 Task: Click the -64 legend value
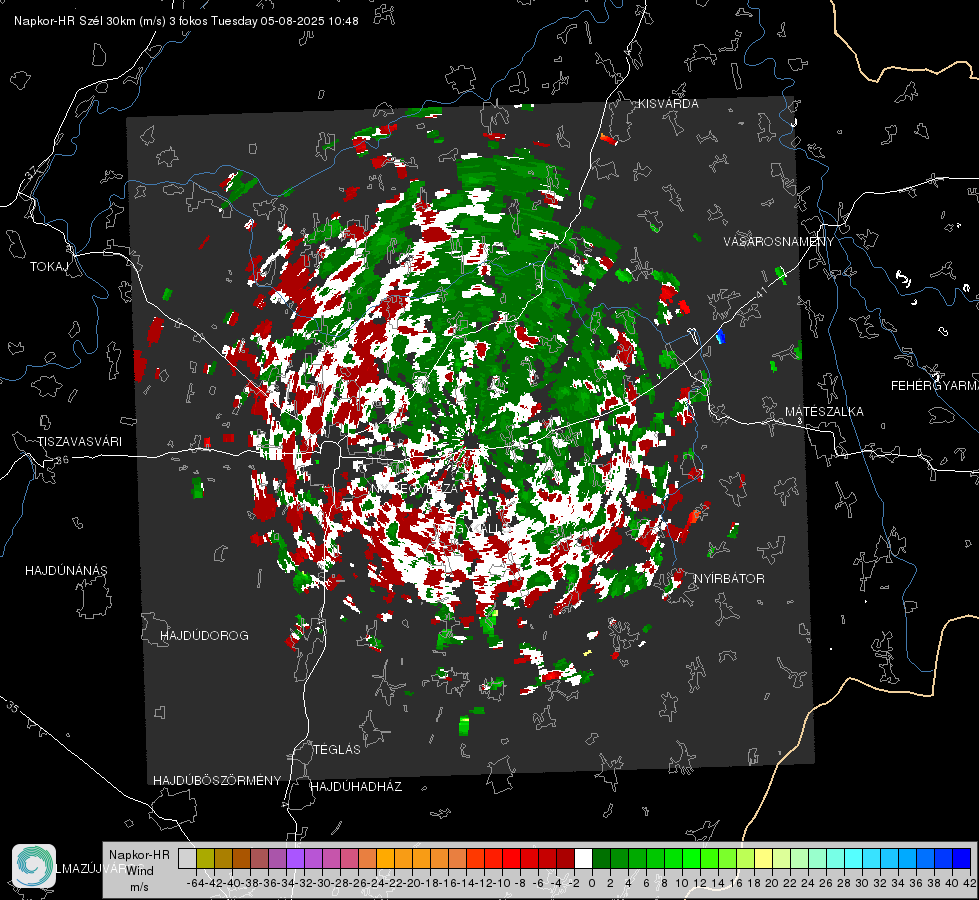195,883
